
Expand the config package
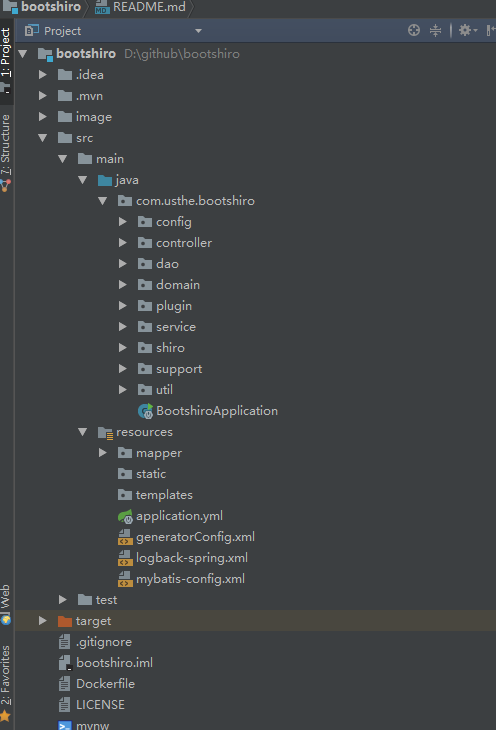(122, 222)
